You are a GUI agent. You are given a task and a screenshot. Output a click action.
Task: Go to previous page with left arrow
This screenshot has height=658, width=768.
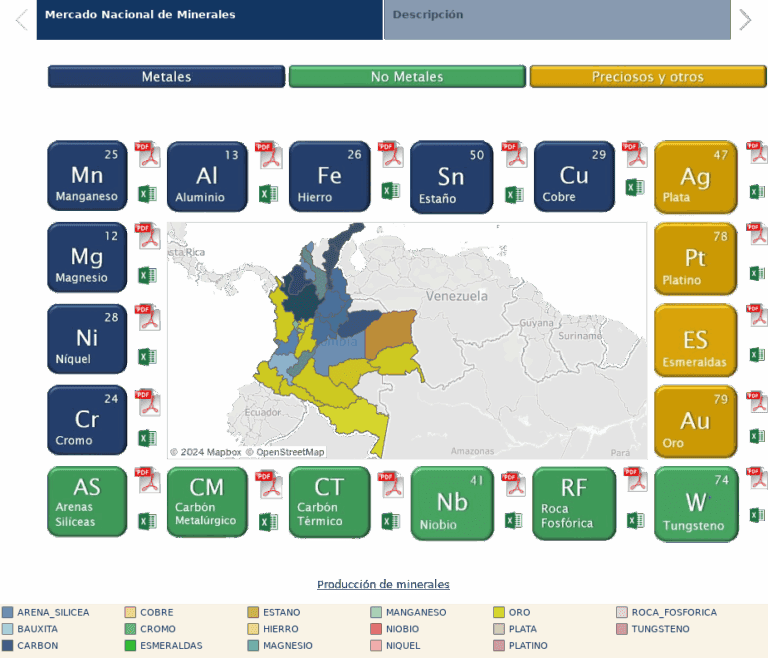(21, 19)
